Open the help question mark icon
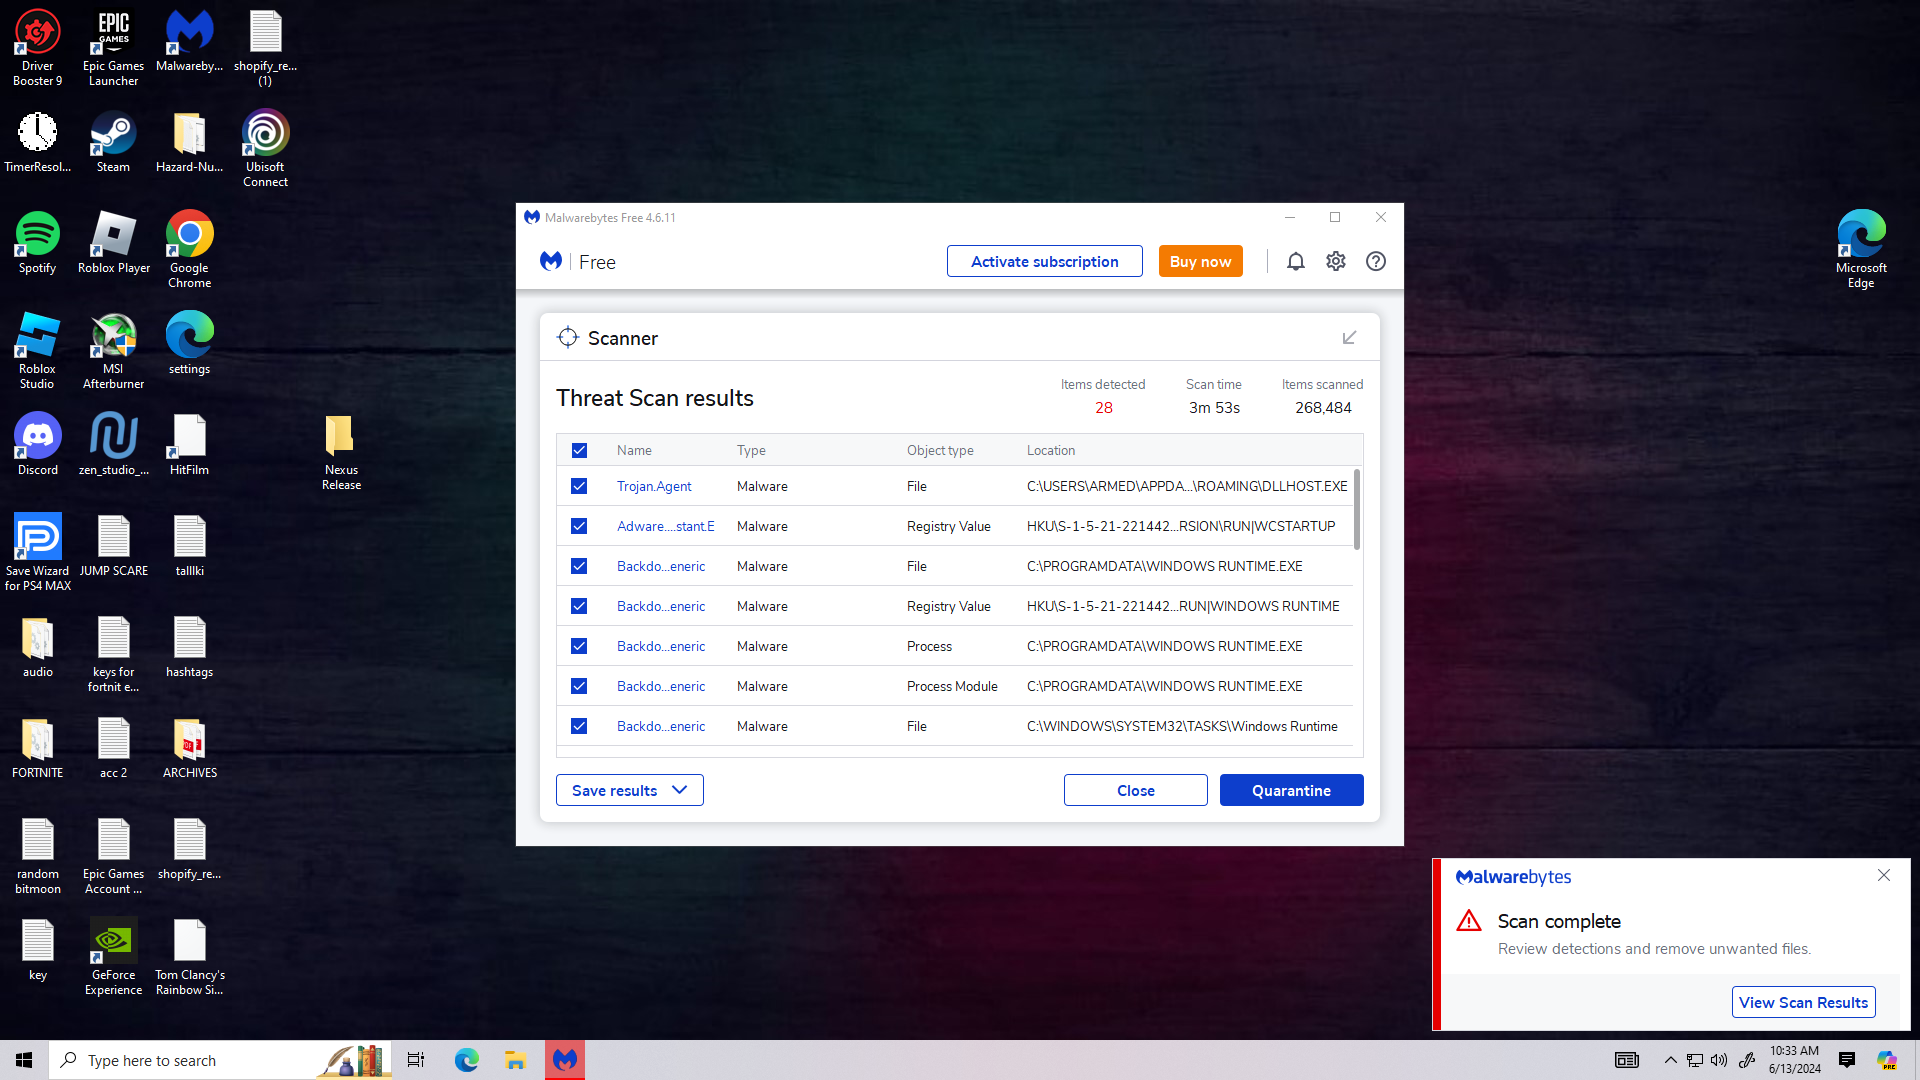This screenshot has width=1920, height=1080. [x=1376, y=261]
